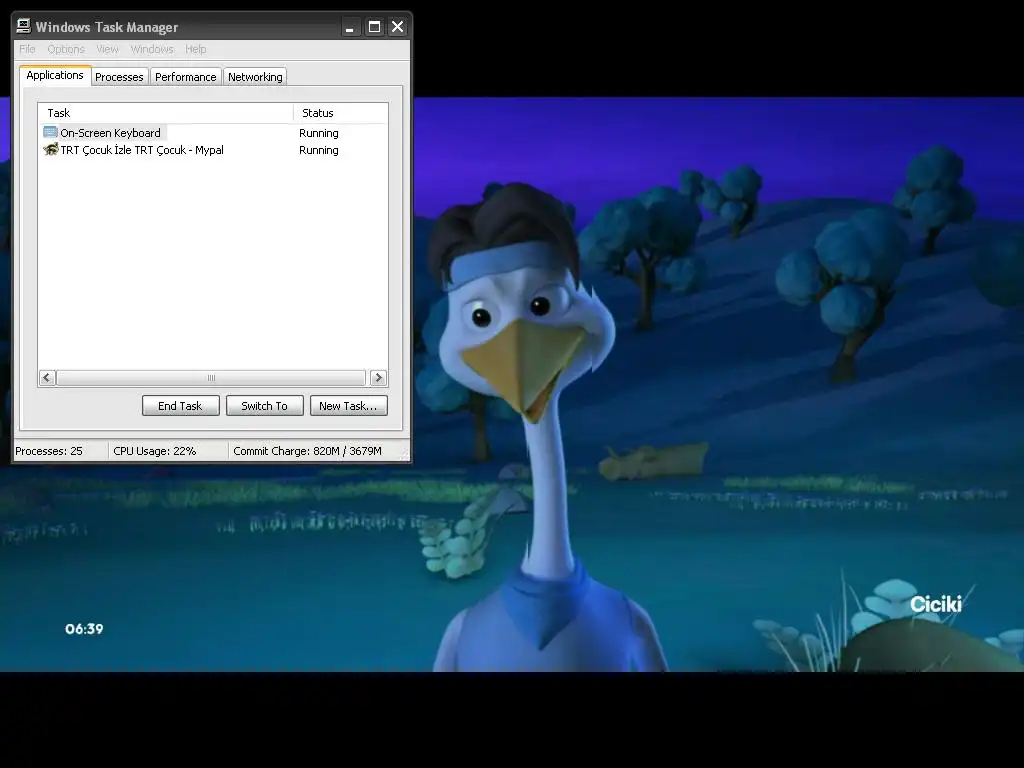Click the right arrow of horizontal scrollbar
The height and width of the screenshot is (768, 1024).
(x=378, y=377)
